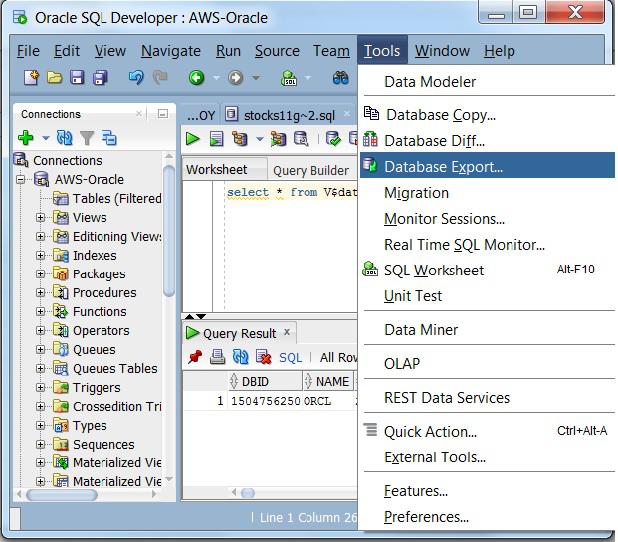This screenshot has height=542, width=618.
Task: Minimize the Connections panel
Action: (163, 114)
